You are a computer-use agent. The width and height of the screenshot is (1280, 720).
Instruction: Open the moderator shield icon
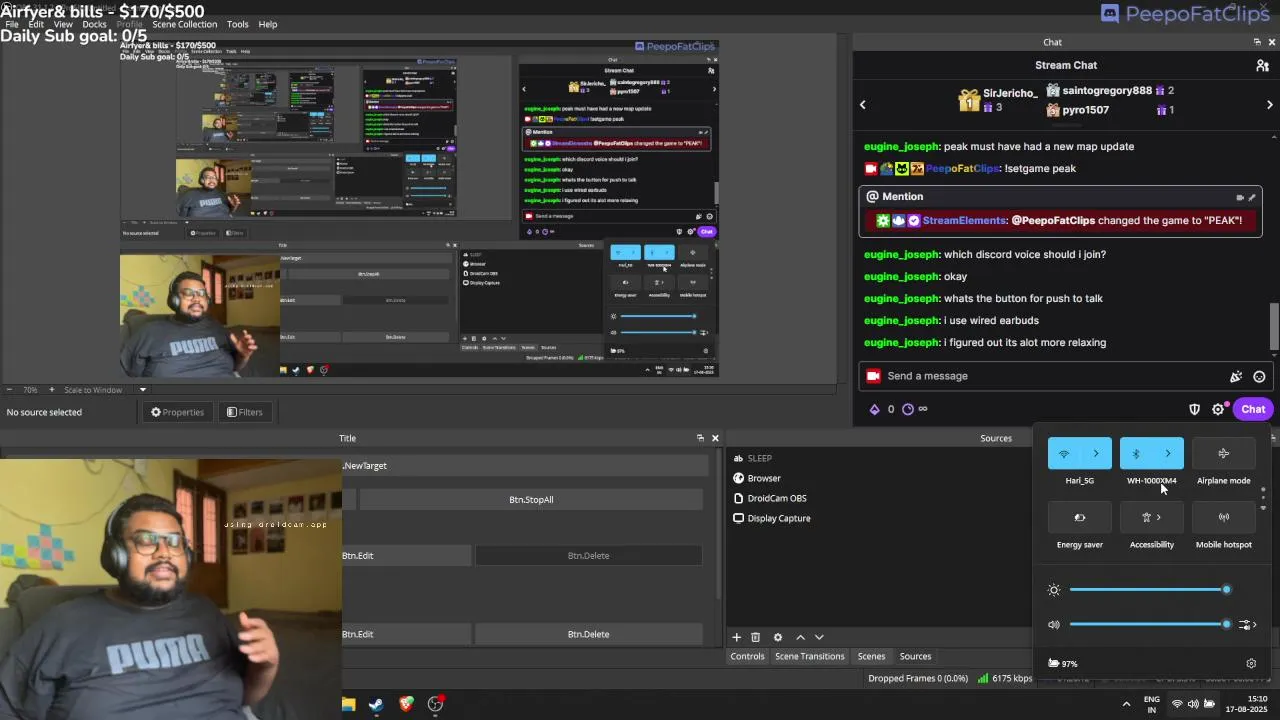1194,409
